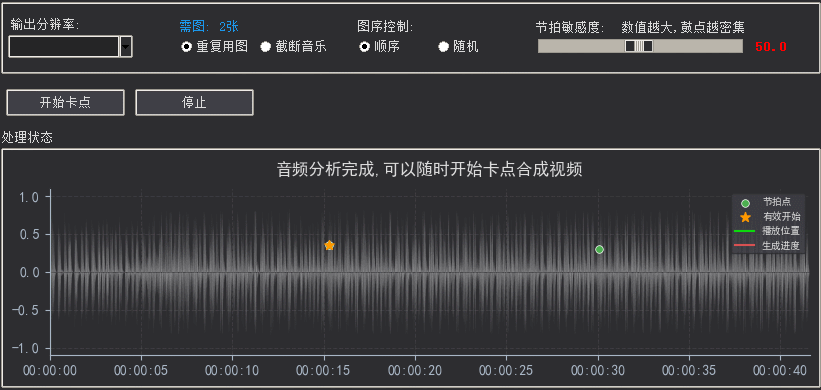Viewport: 821px width, 390px height.
Task: Click the 输出分辨率 label
Action: pos(44,25)
